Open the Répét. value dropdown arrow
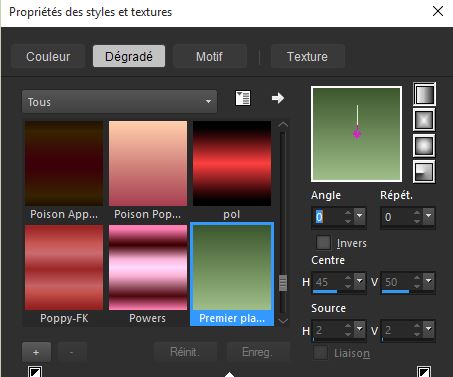 coord(429,217)
